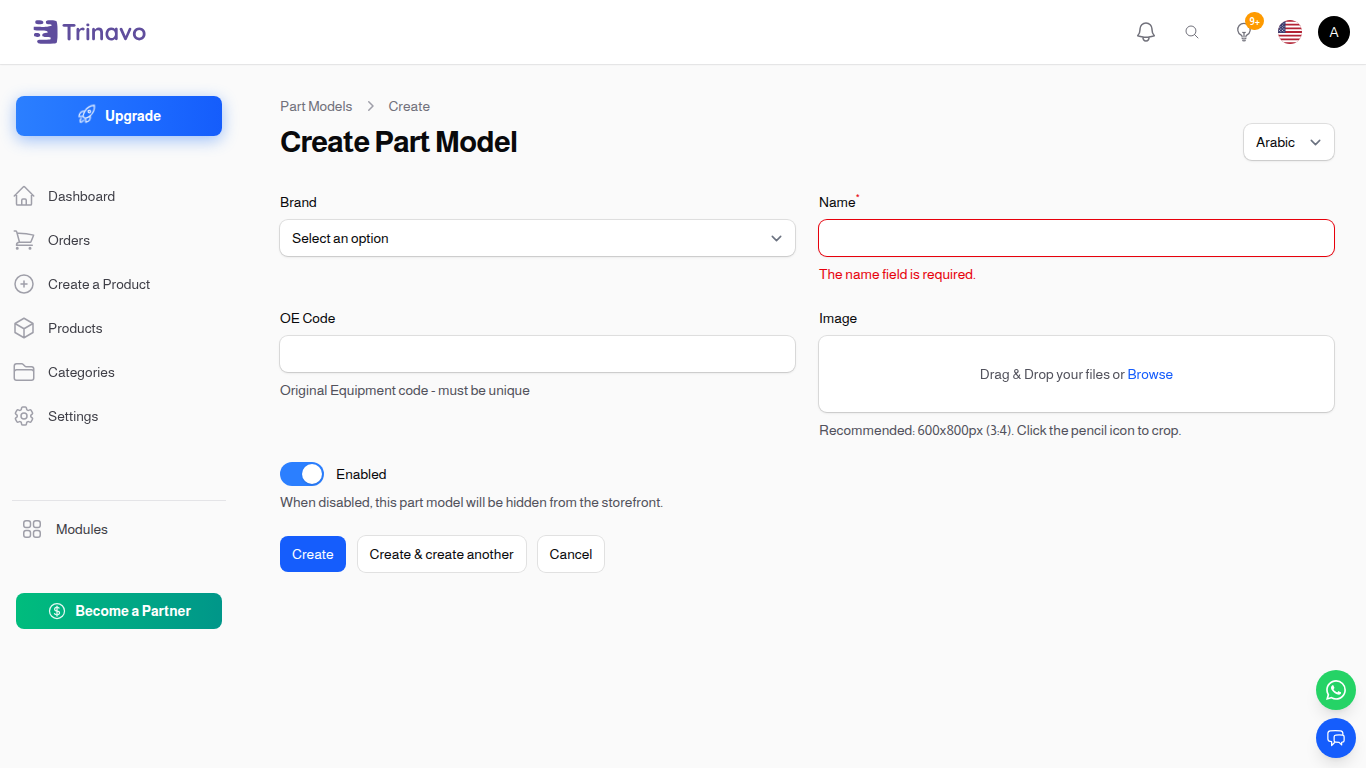Click Create & create another
This screenshot has width=1366, height=768.
tap(442, 554)
